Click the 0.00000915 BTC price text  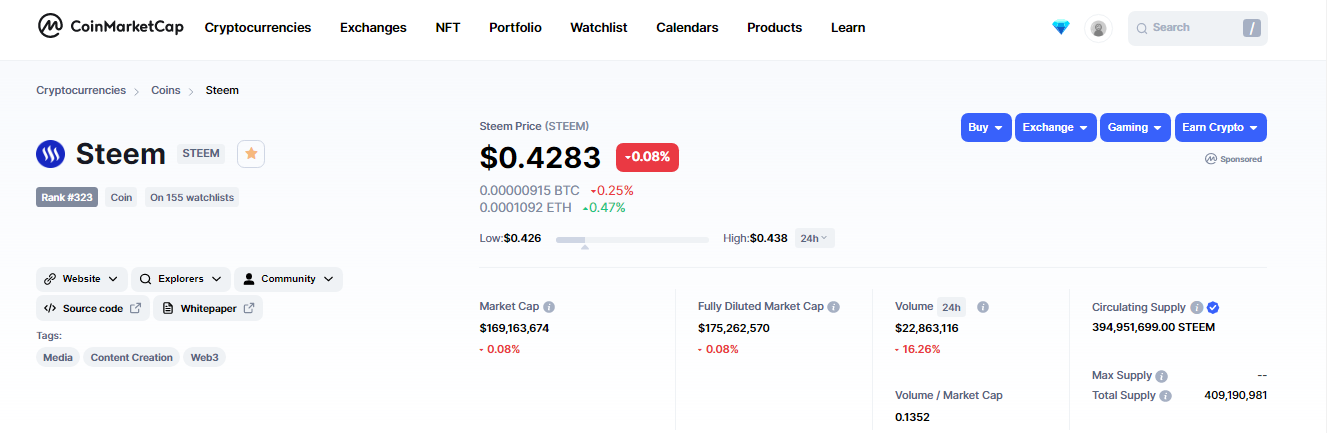(x=530, y=190)
